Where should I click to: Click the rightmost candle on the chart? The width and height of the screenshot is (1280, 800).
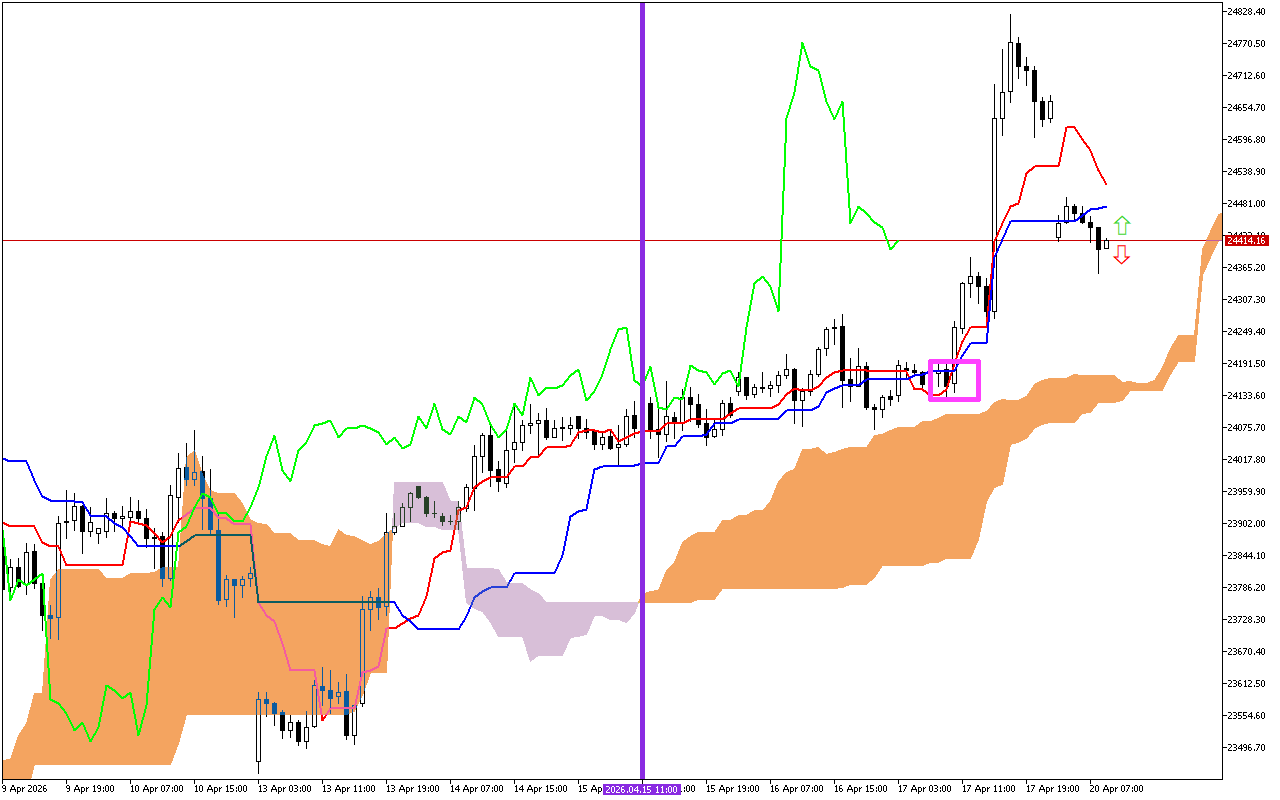[1106, 243]
